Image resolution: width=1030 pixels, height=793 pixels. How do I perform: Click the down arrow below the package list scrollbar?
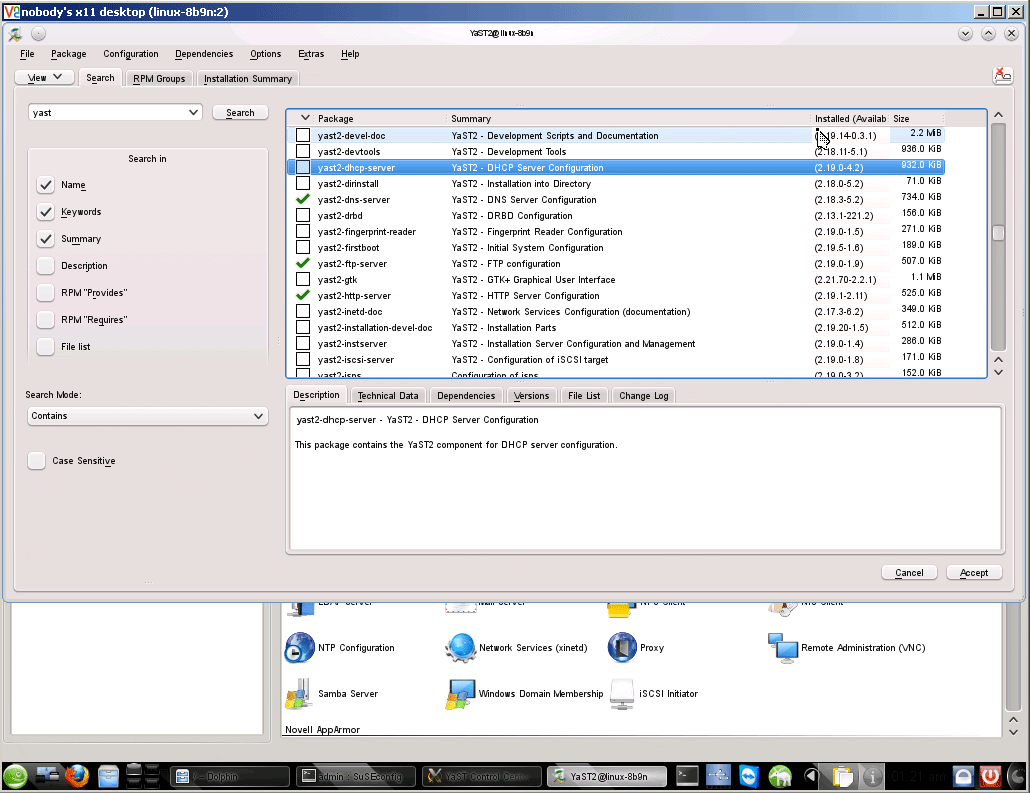click(x=998, y=373)
